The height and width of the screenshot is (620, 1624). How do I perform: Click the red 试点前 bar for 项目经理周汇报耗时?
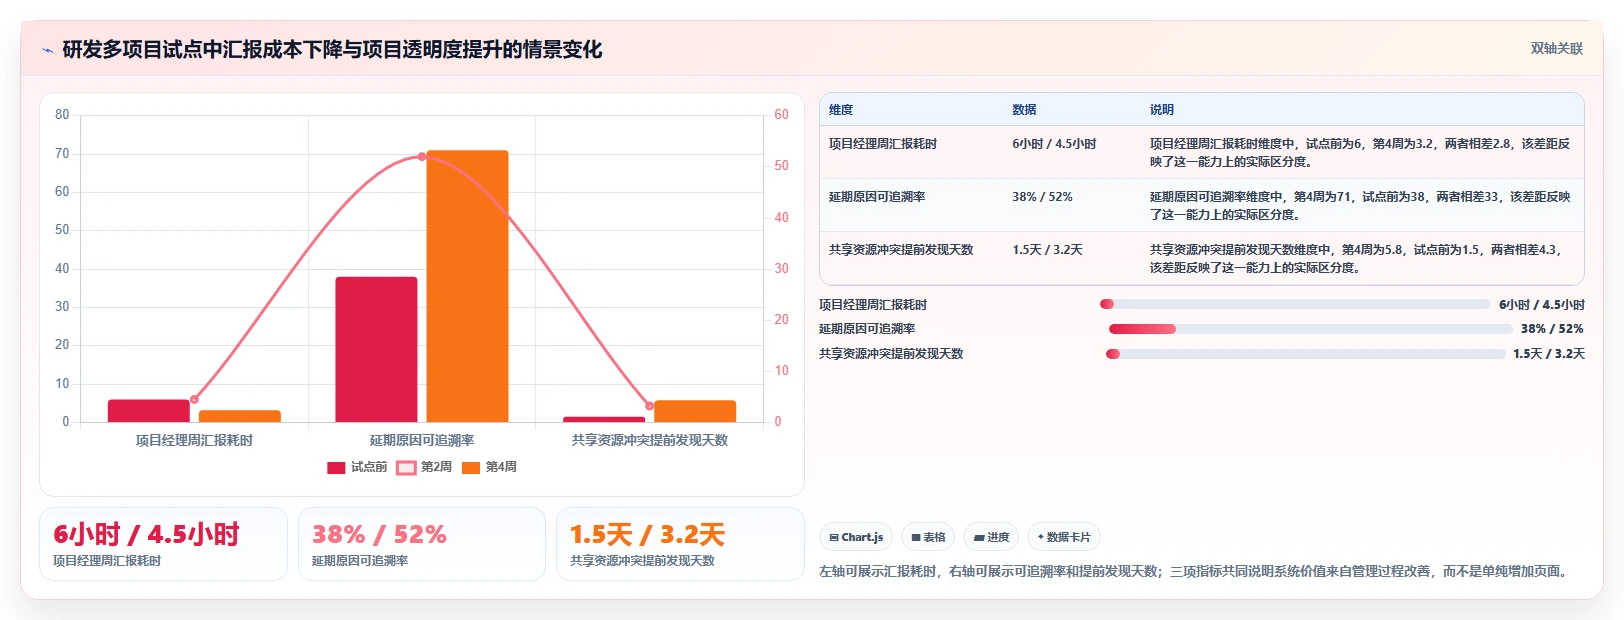[x=149, y=411]
